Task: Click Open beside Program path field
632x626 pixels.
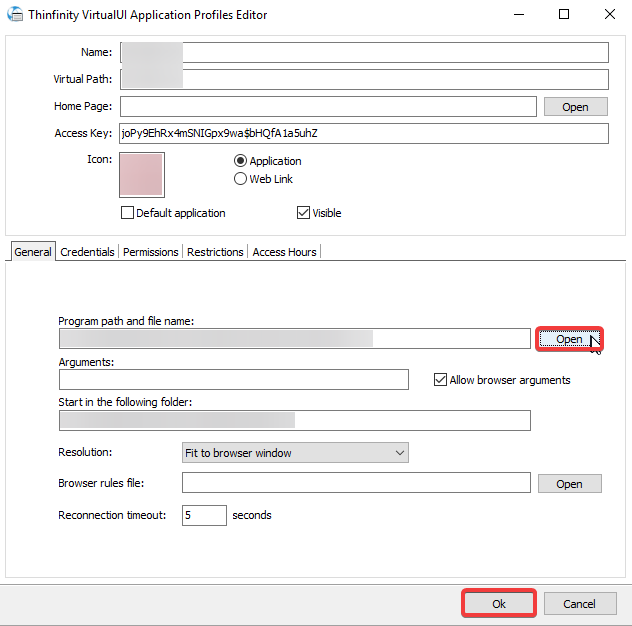Action: (569, 339)
